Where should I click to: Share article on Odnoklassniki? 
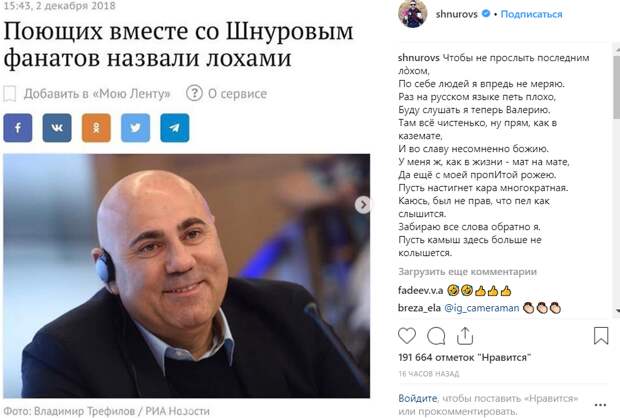tap(96, 128)
